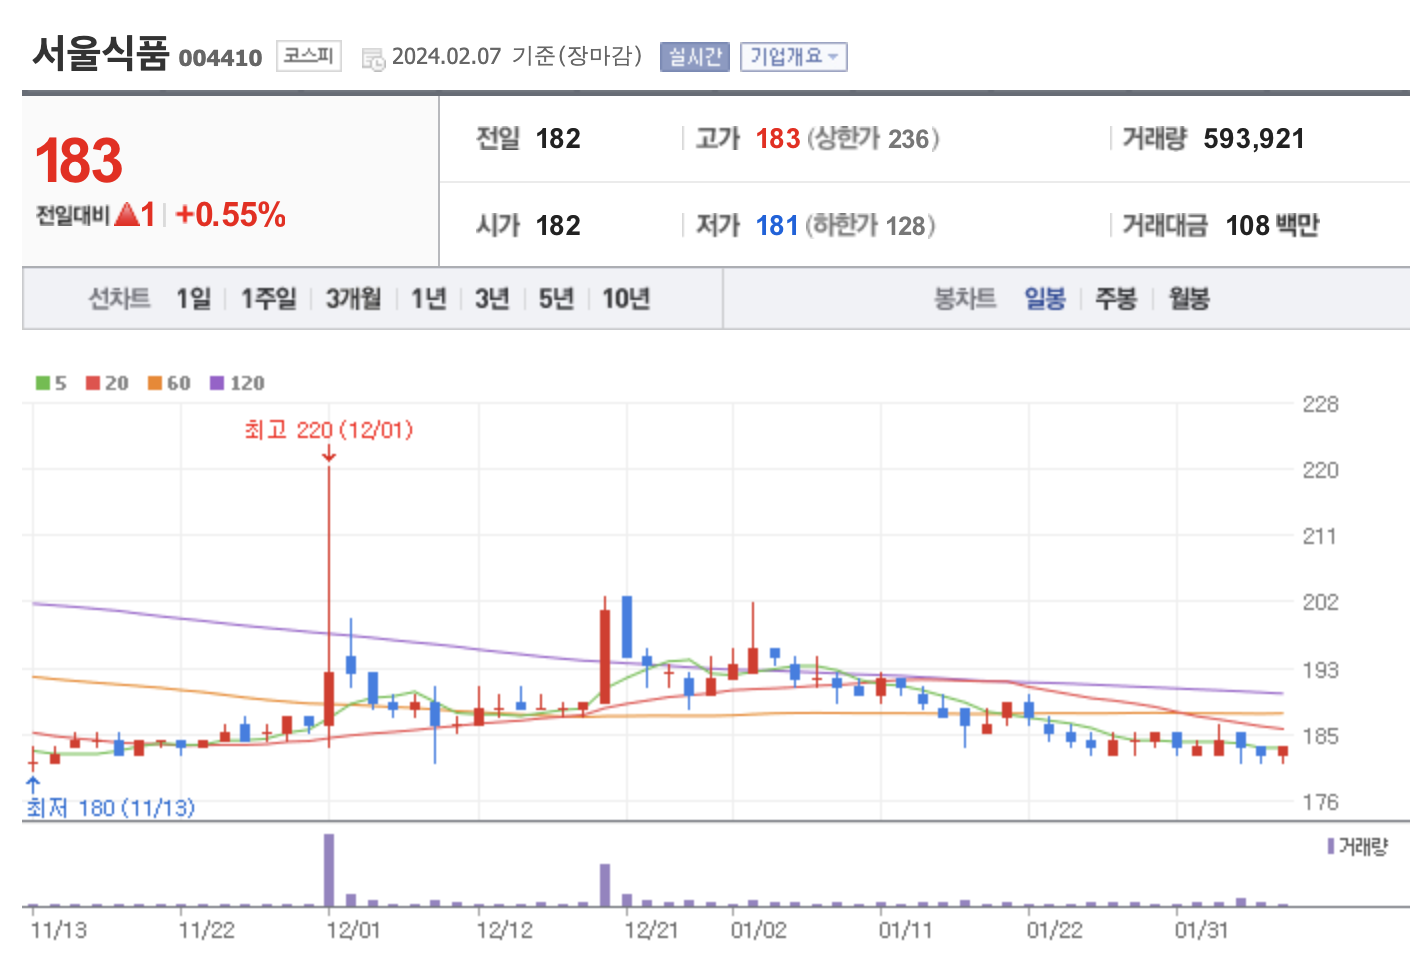1410x958 pixels.
Task: Click the purple 거래량 volume legend marker
Action: click(x=1331, y=846)
